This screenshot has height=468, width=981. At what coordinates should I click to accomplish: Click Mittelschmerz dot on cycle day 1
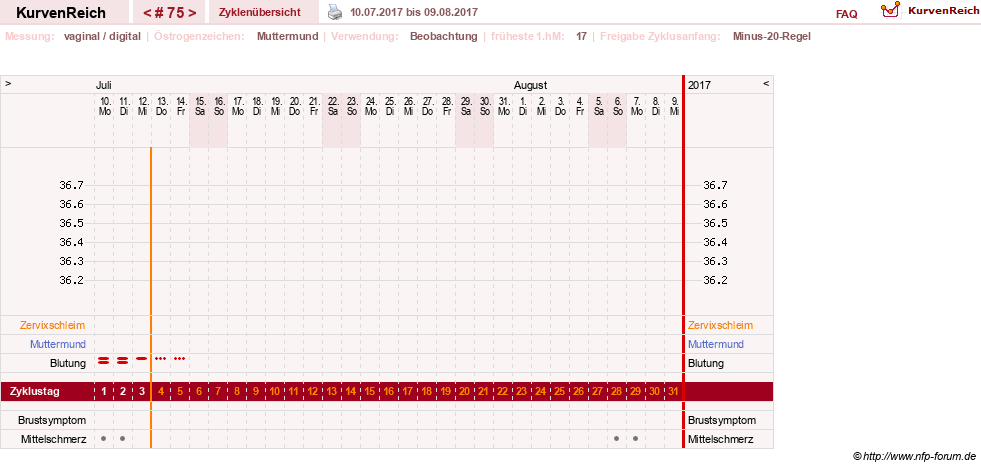tap(104, 439)
